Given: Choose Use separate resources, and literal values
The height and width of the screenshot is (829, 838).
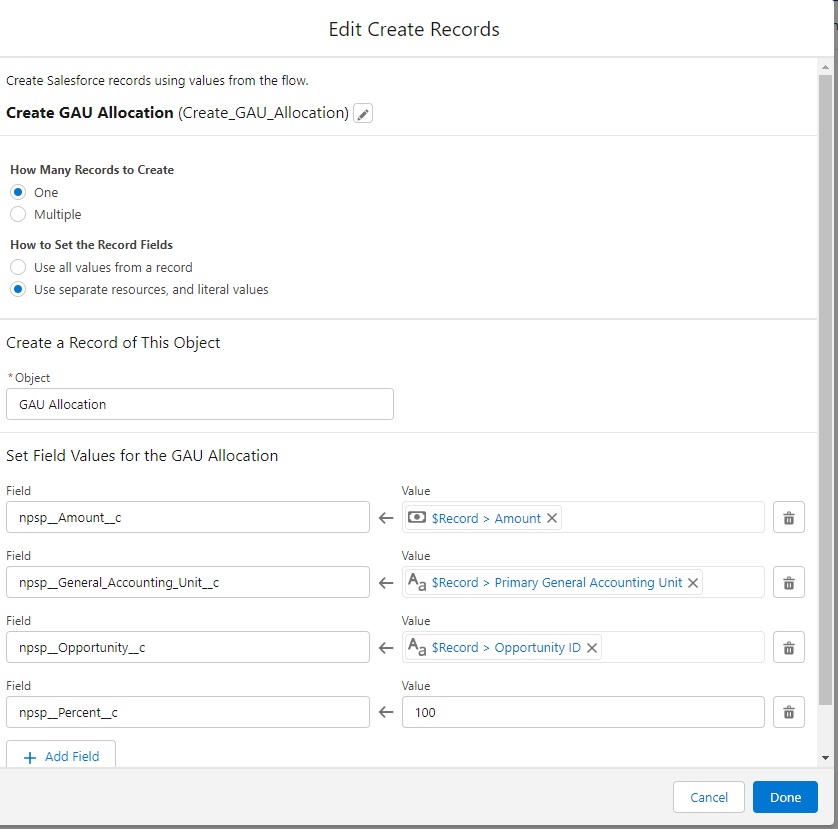Looking at the screenshot, I should [18, 289].
